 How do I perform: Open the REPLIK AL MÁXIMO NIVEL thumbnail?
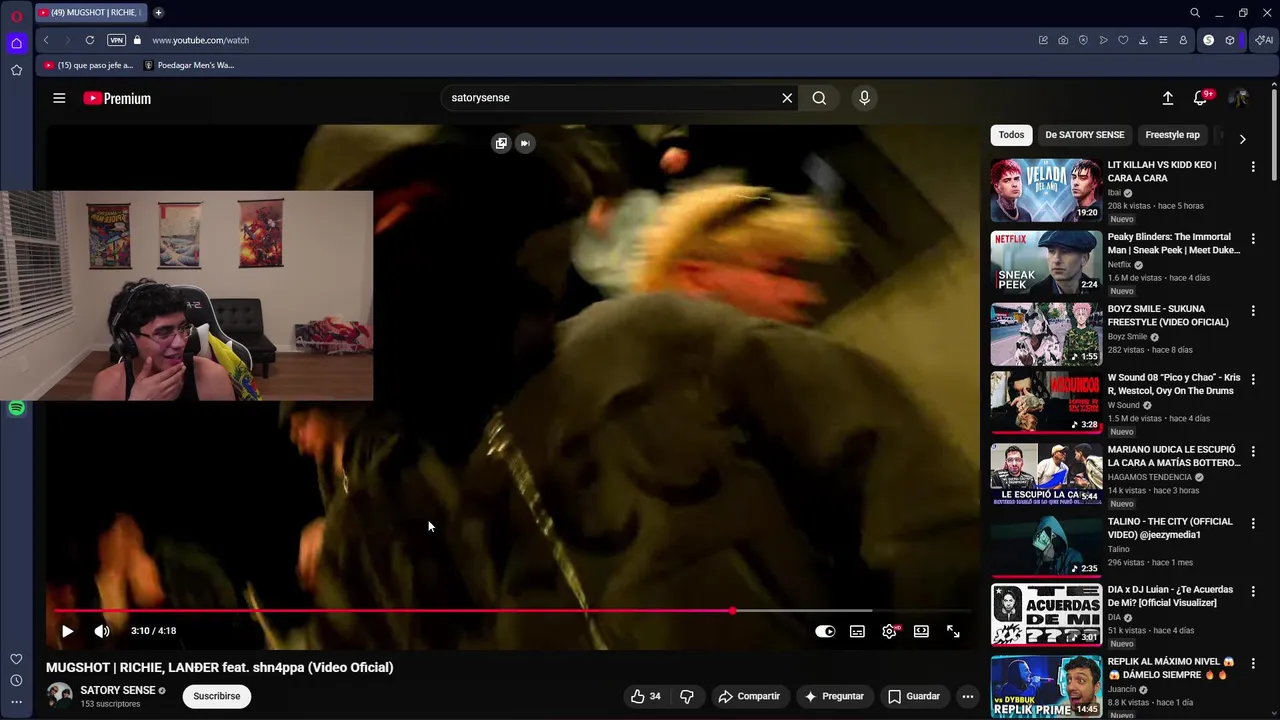(x=1046, y=686)
